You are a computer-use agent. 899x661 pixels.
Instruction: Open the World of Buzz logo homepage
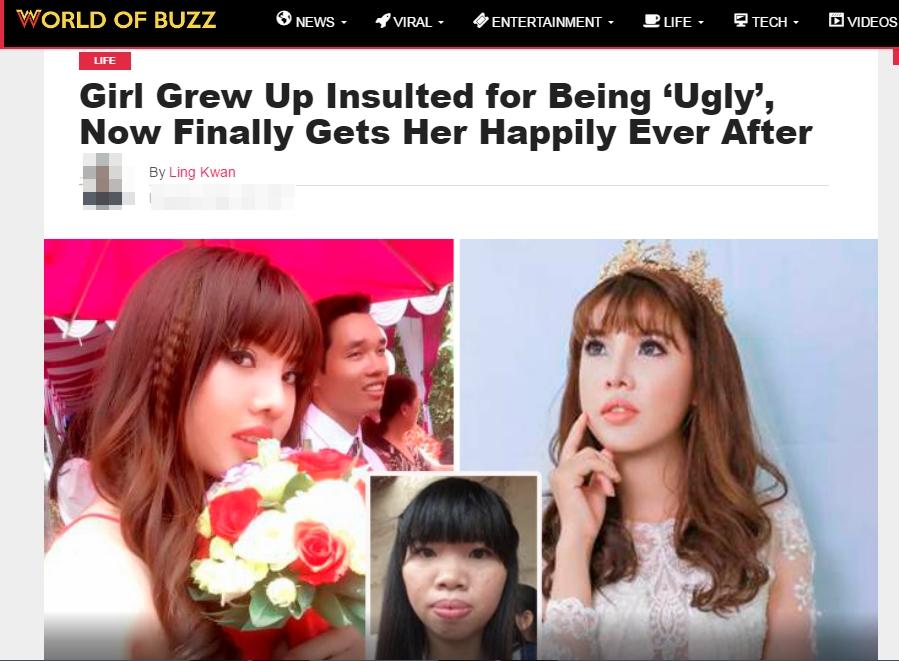pyautogui.click(x=116, y=19)
